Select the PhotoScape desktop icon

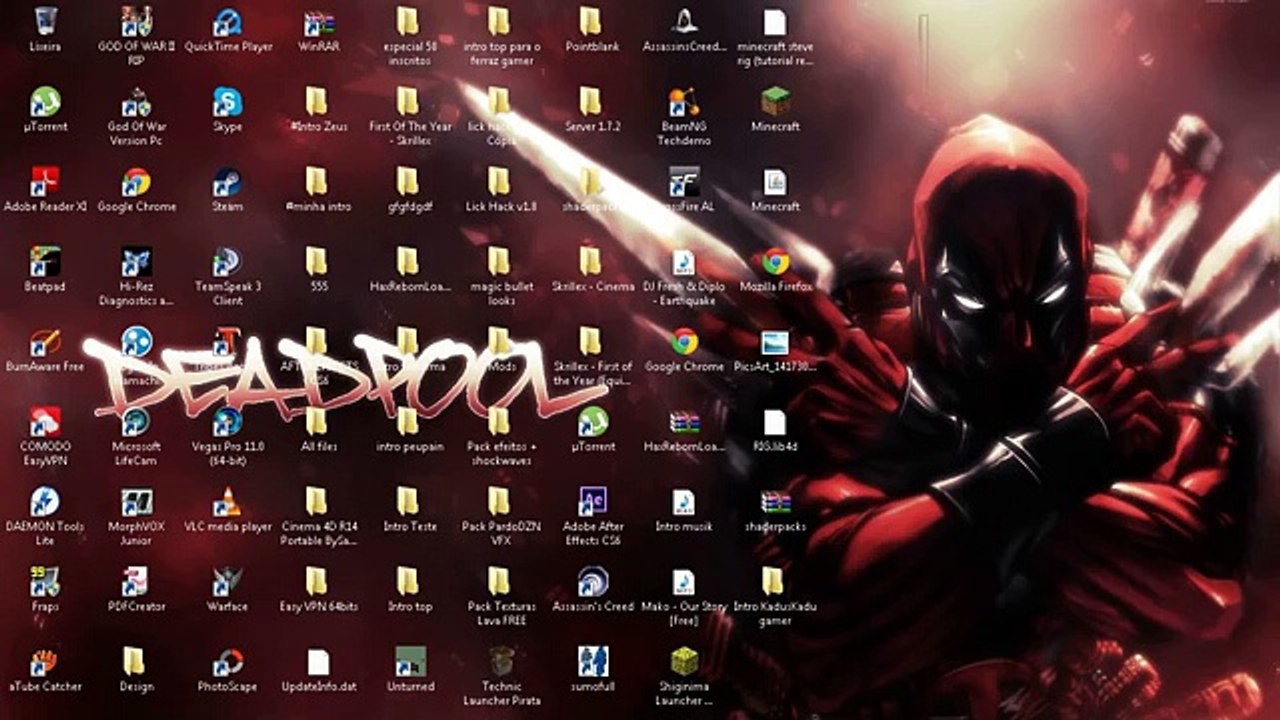(x=228, y=662)
